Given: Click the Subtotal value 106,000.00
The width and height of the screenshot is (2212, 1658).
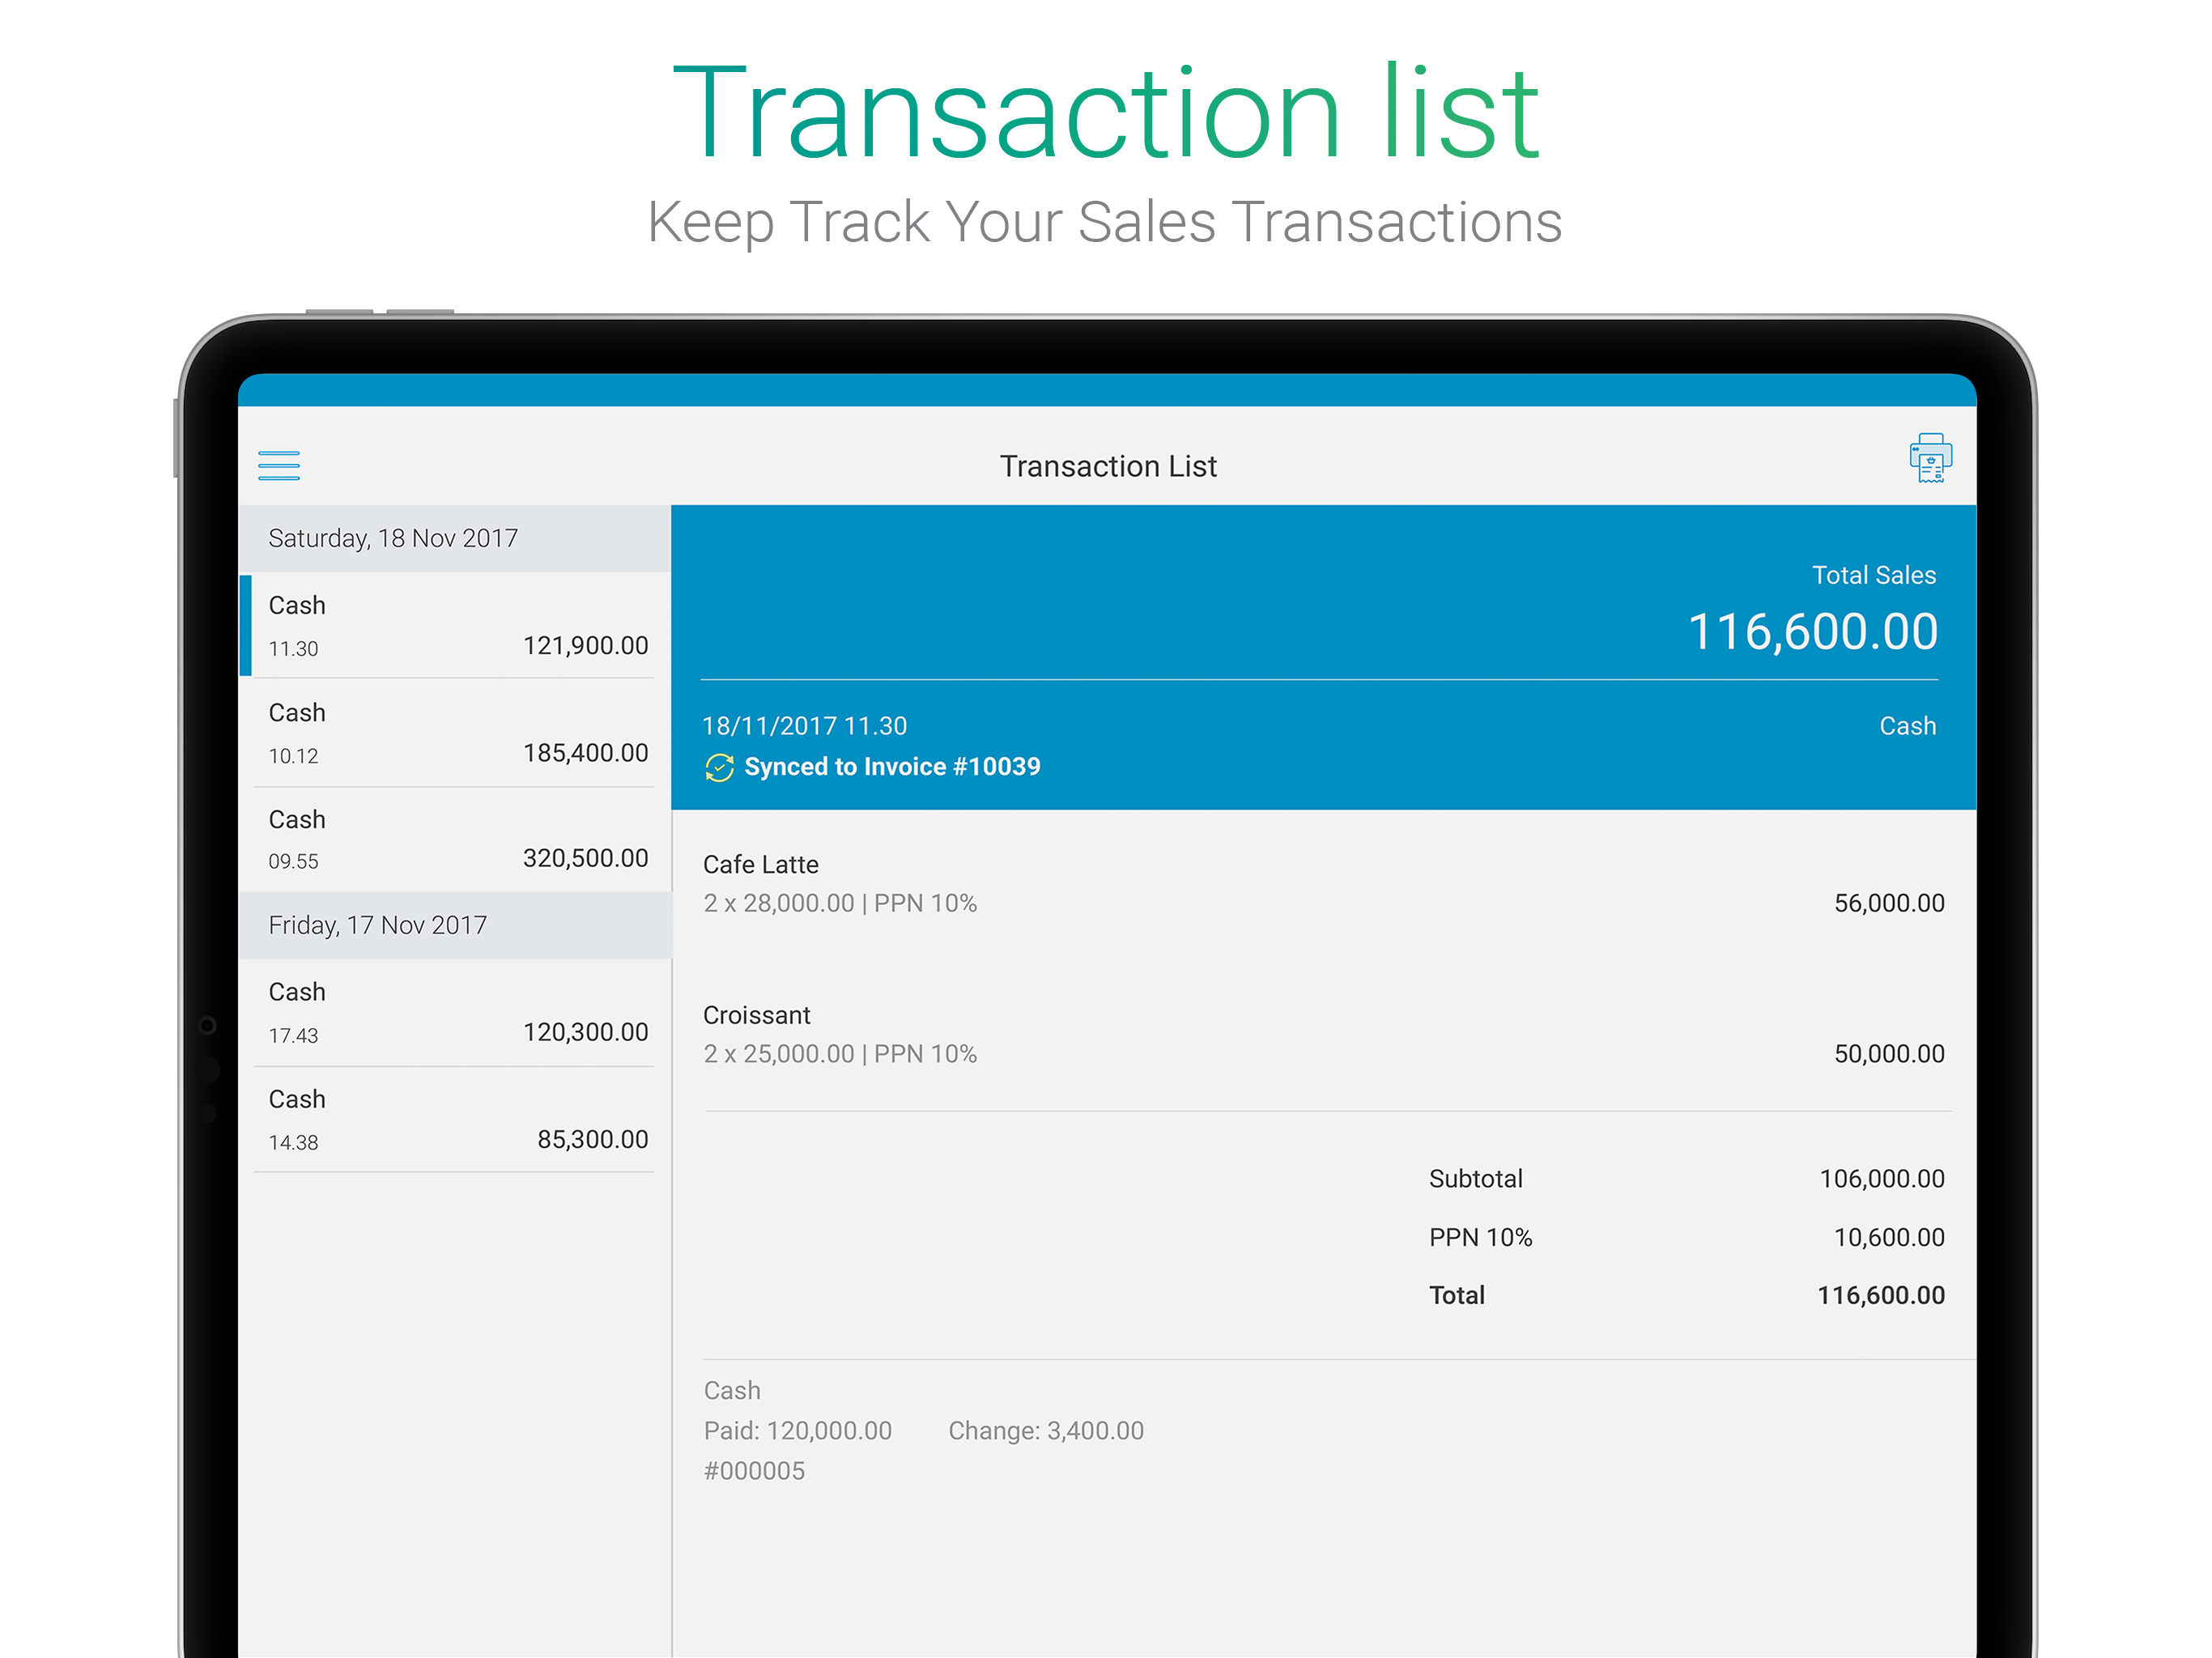Looking at the screenshot, I should [x=1881, y=1179].
